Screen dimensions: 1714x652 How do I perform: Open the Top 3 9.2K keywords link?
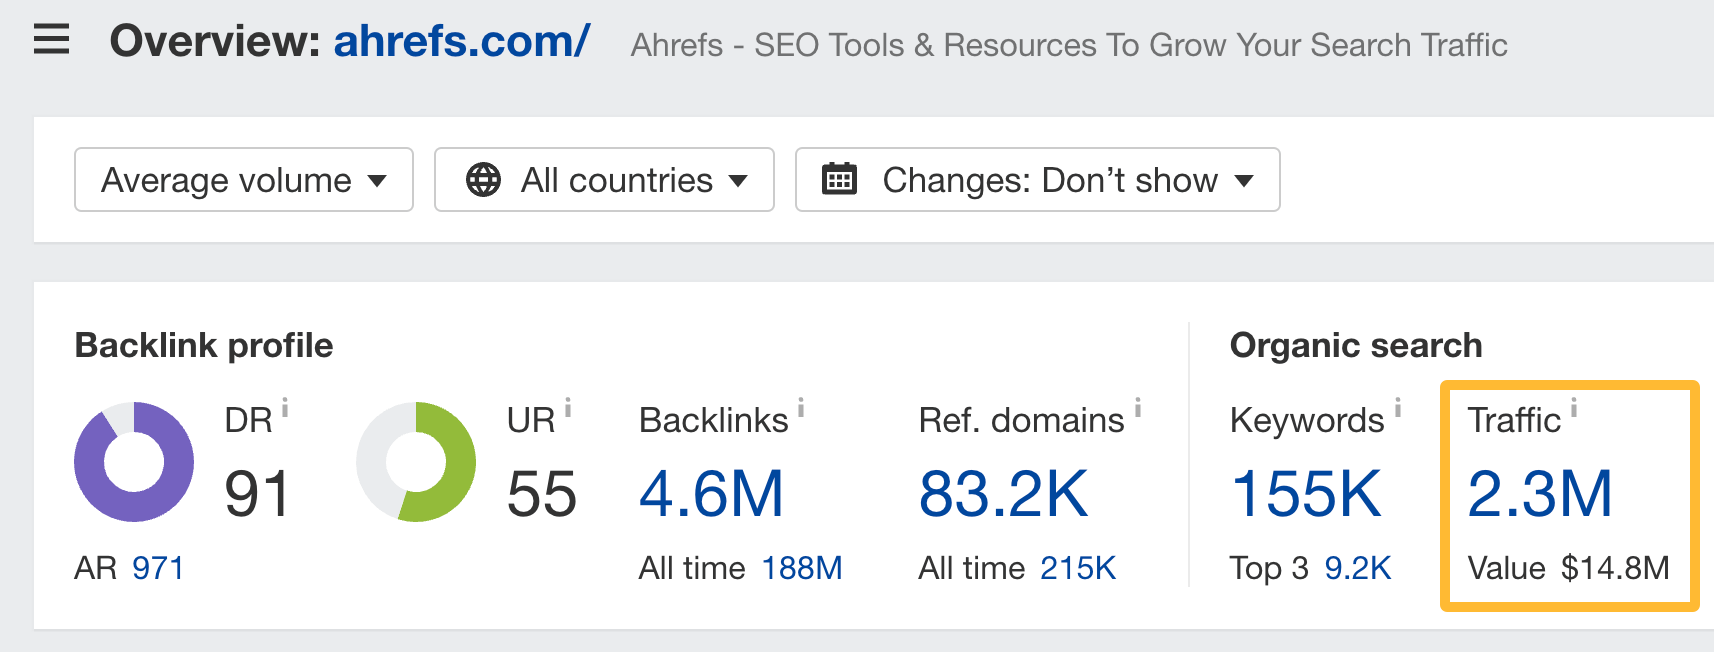[x=1357, y=568]
